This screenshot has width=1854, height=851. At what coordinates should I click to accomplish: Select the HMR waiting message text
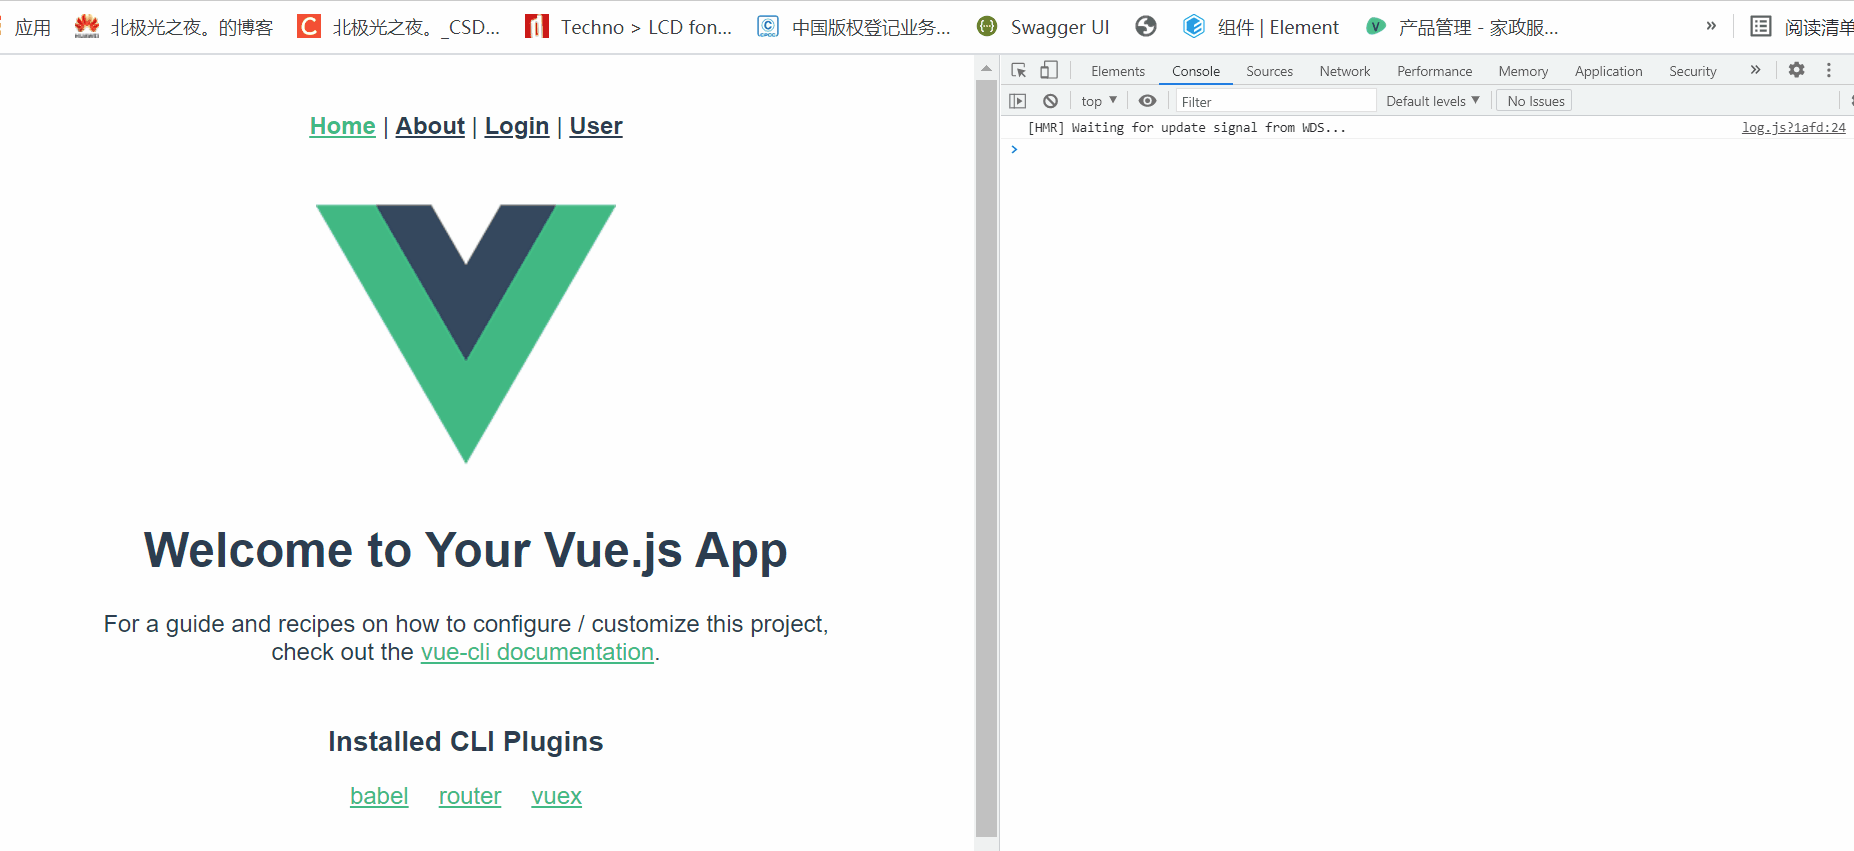pyautogui.click(x=1187, y=128)
